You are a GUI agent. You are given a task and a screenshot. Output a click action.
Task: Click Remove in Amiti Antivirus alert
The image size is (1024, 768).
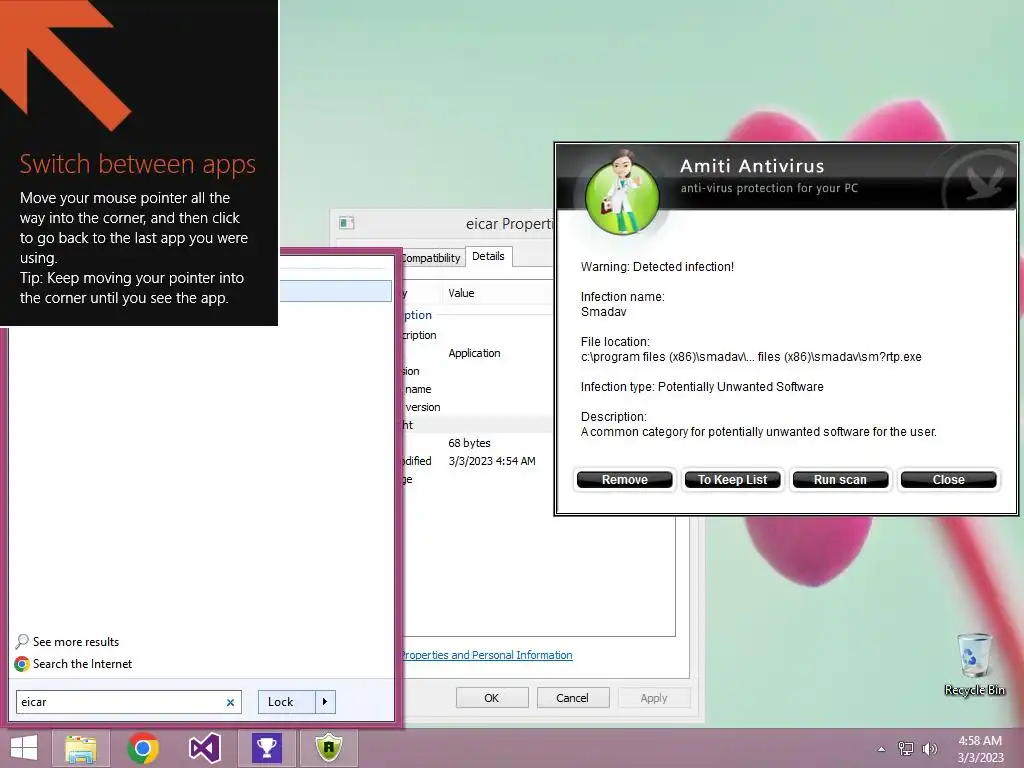point(624,479)
